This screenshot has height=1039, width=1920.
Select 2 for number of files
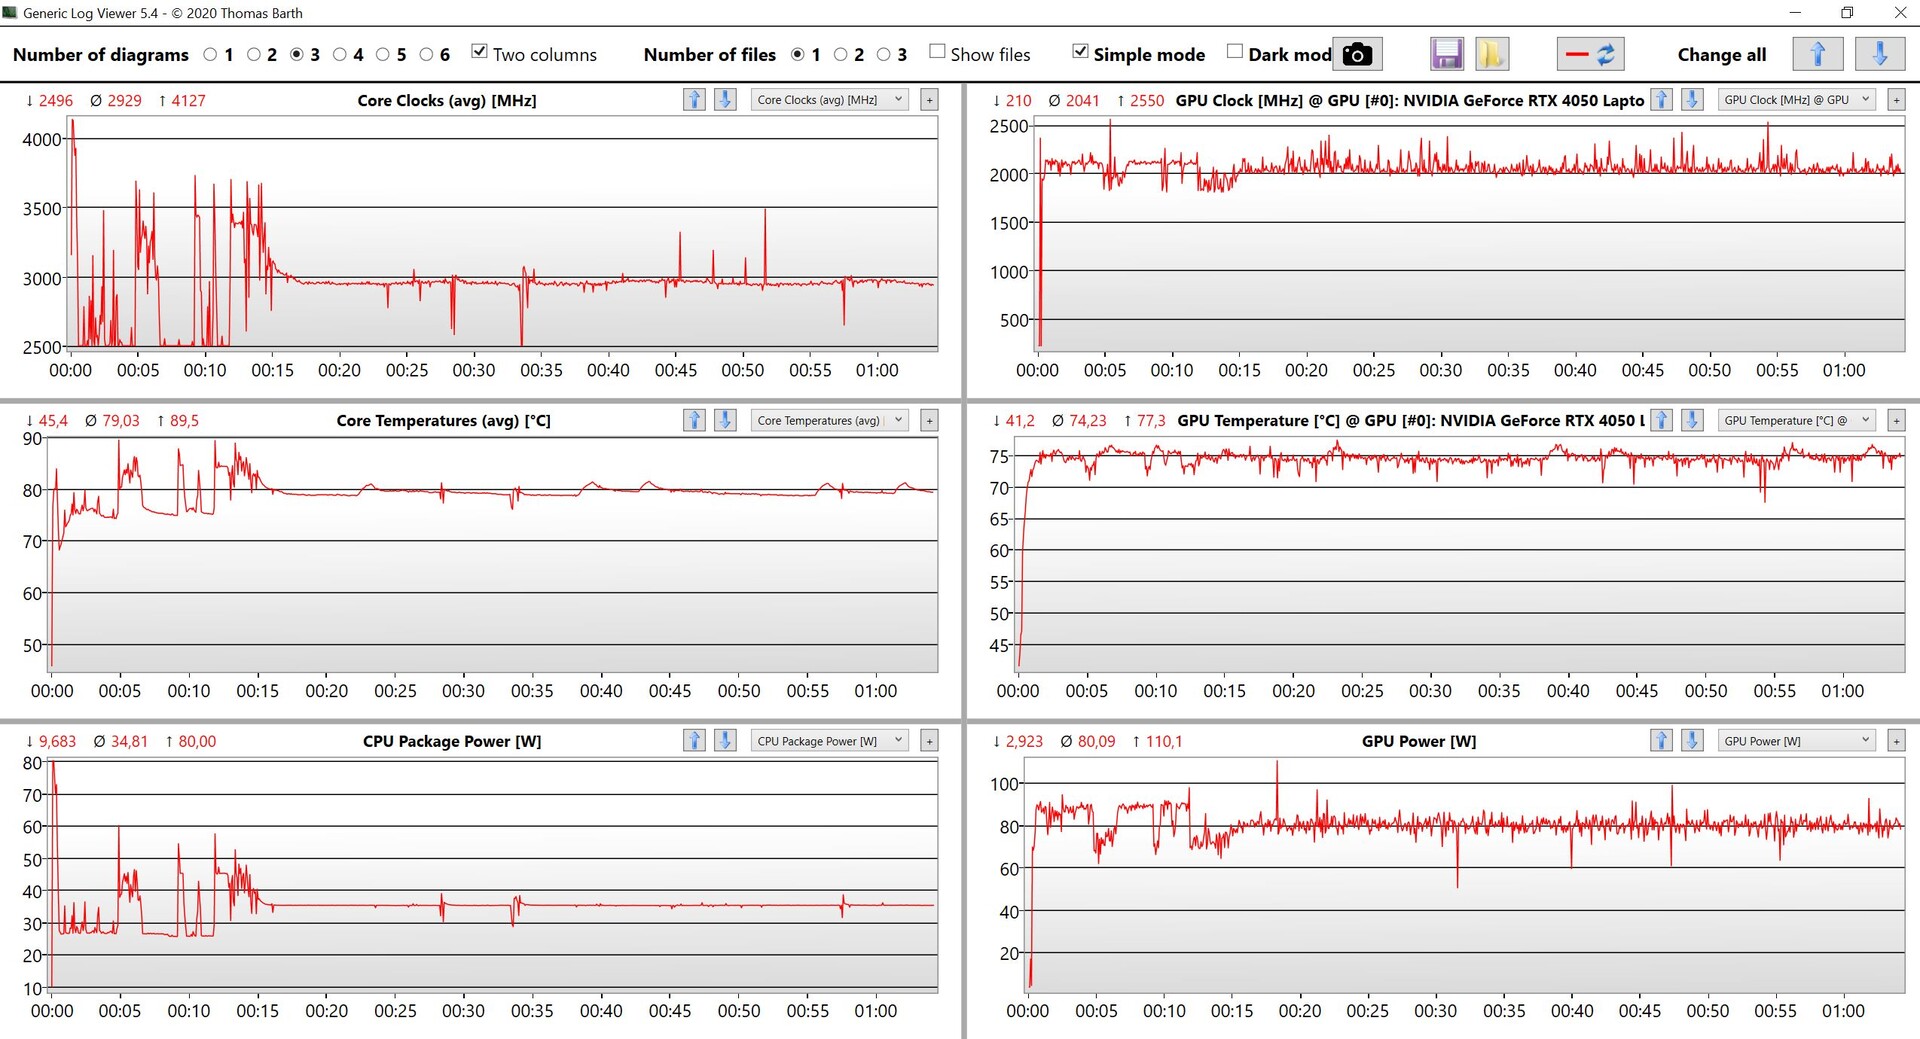click(x=841, y=55)
